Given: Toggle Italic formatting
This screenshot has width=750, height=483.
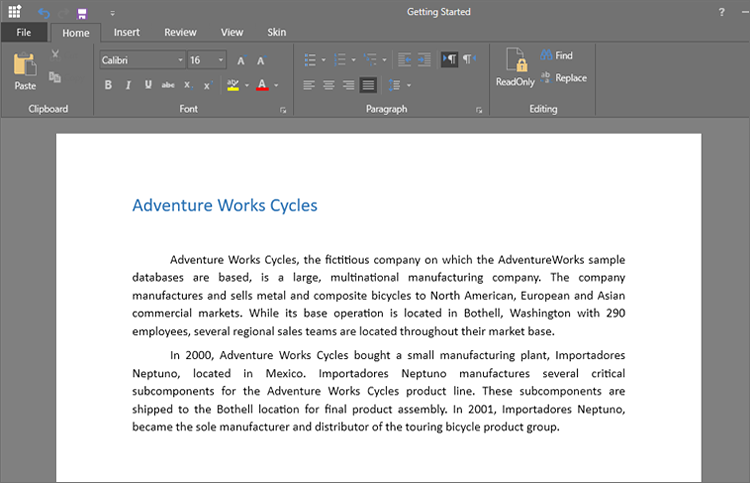Looking at the screenshot, I should [128, 85].
